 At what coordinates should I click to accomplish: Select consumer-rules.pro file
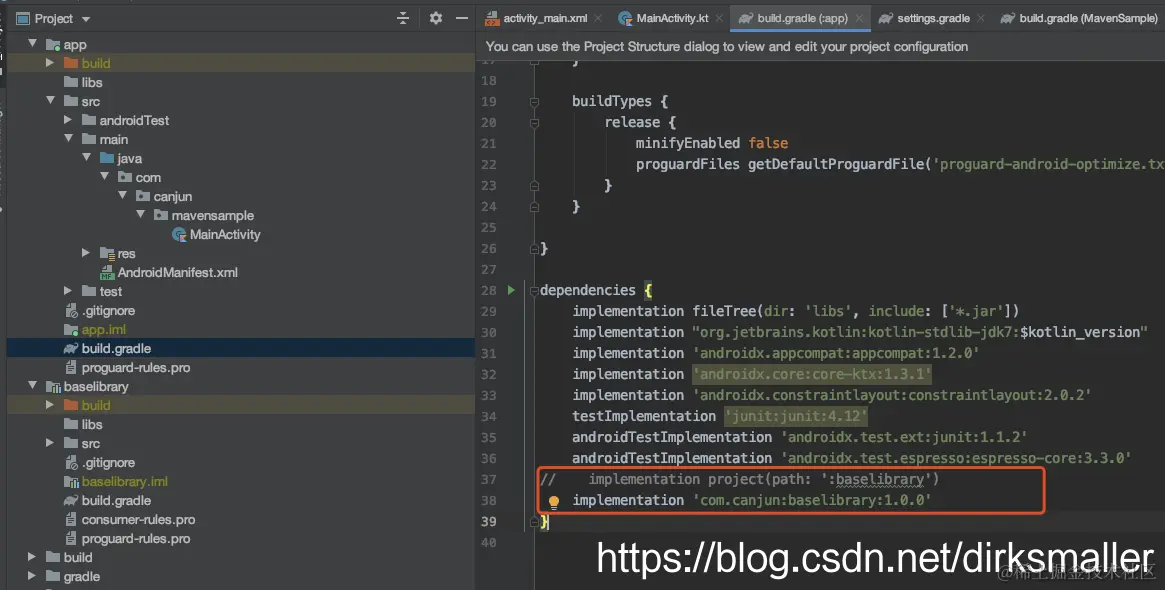pyautogui.click(x=138, y=519)
